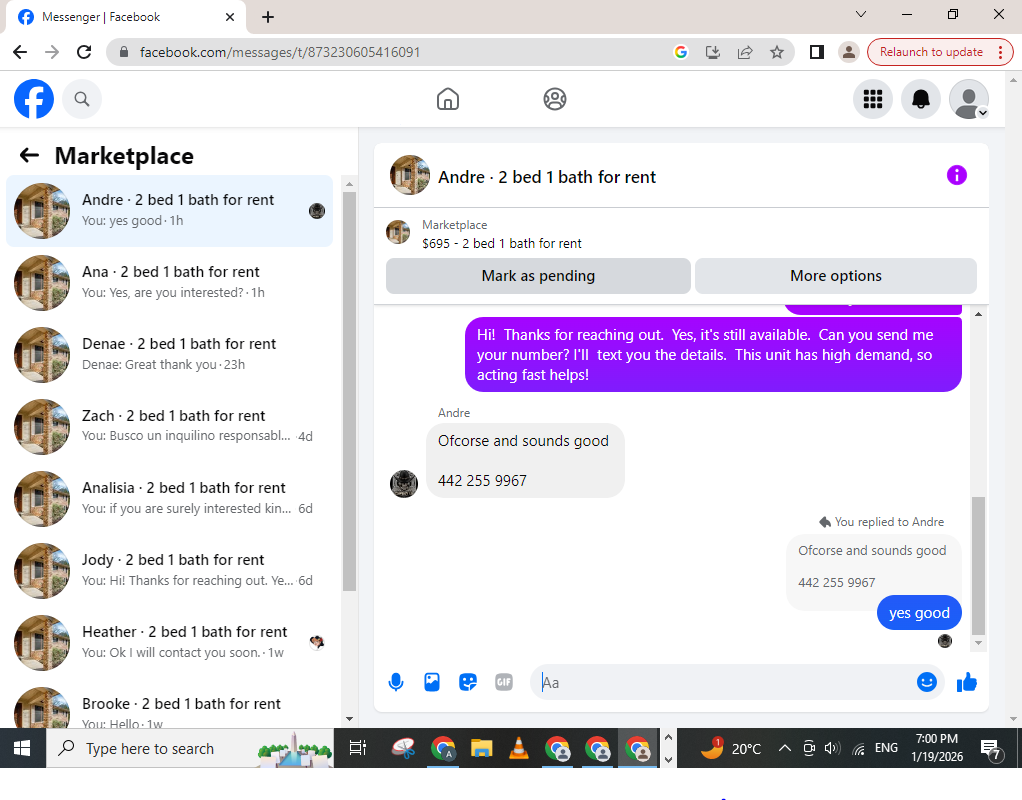Open the Chrome profile avatar
This screenshot has width=1022, height=800.
point(849,52)
